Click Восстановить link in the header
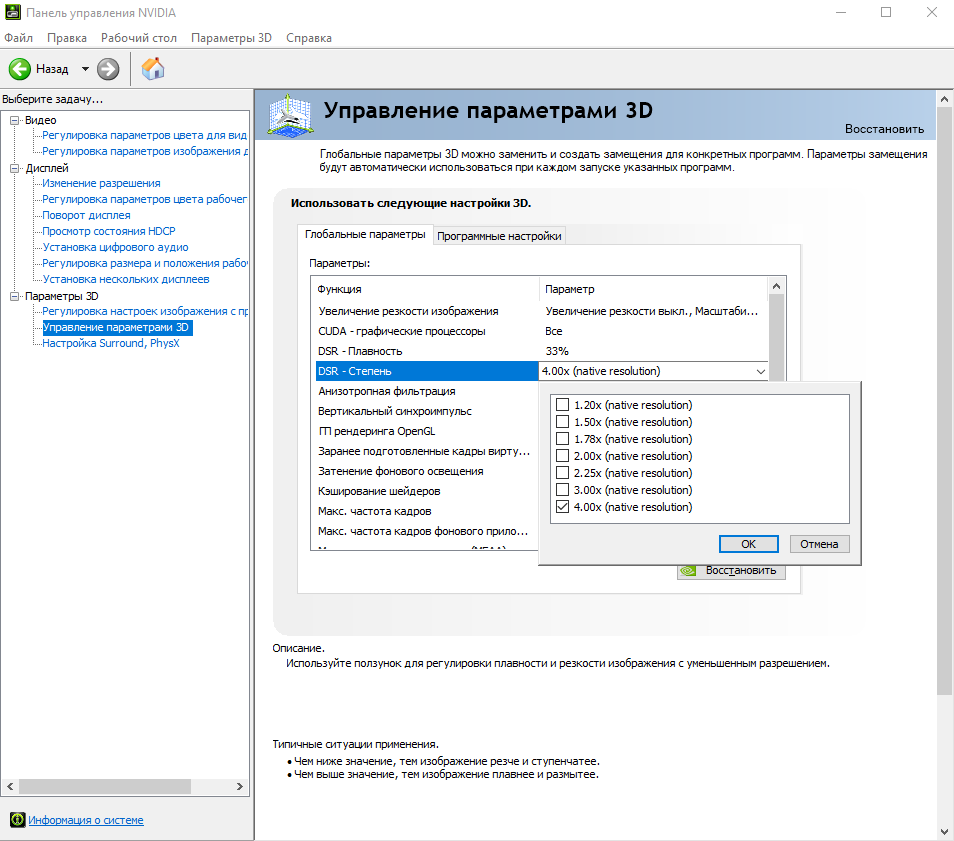This screenshot has width=954, height=841. 884,129
